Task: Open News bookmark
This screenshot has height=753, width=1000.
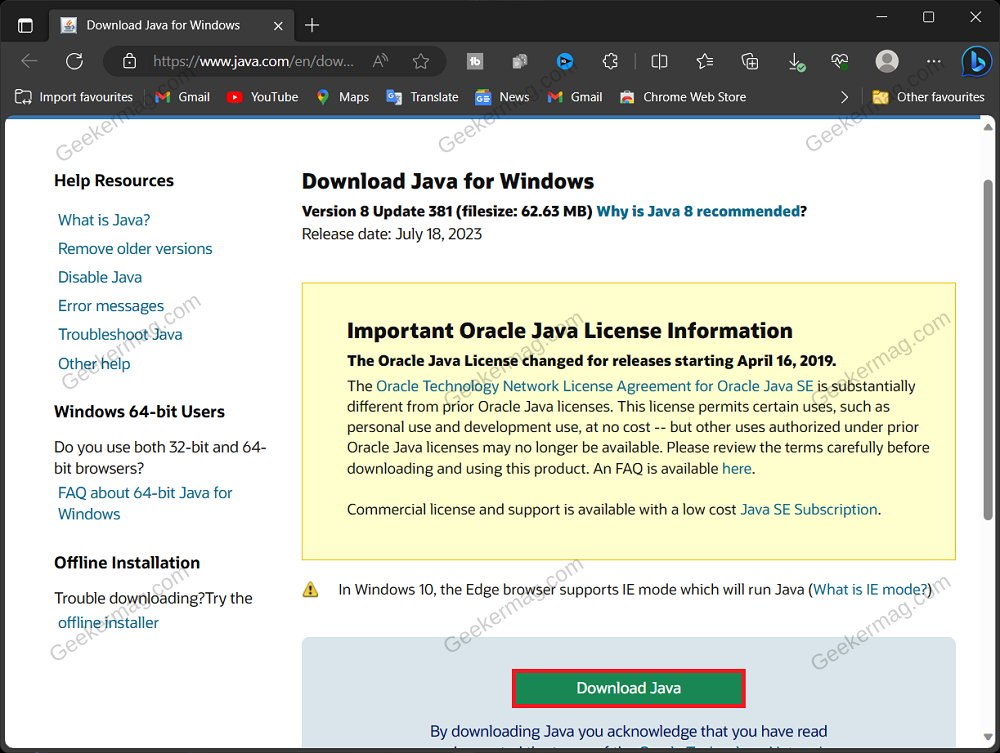Action: tap(503, 97)
